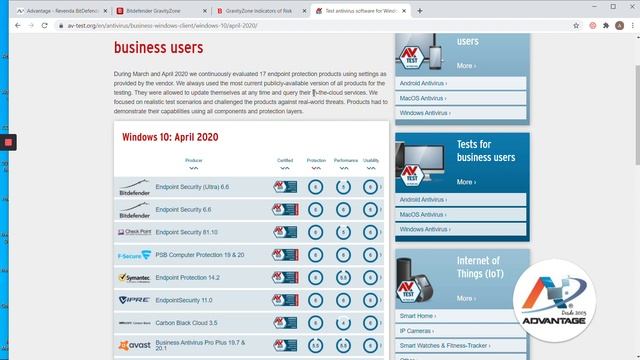This screenshot has height=360, width=640.
Task: Click Usability score for Bitdefender Ultra
Action: tap(370, 187)
